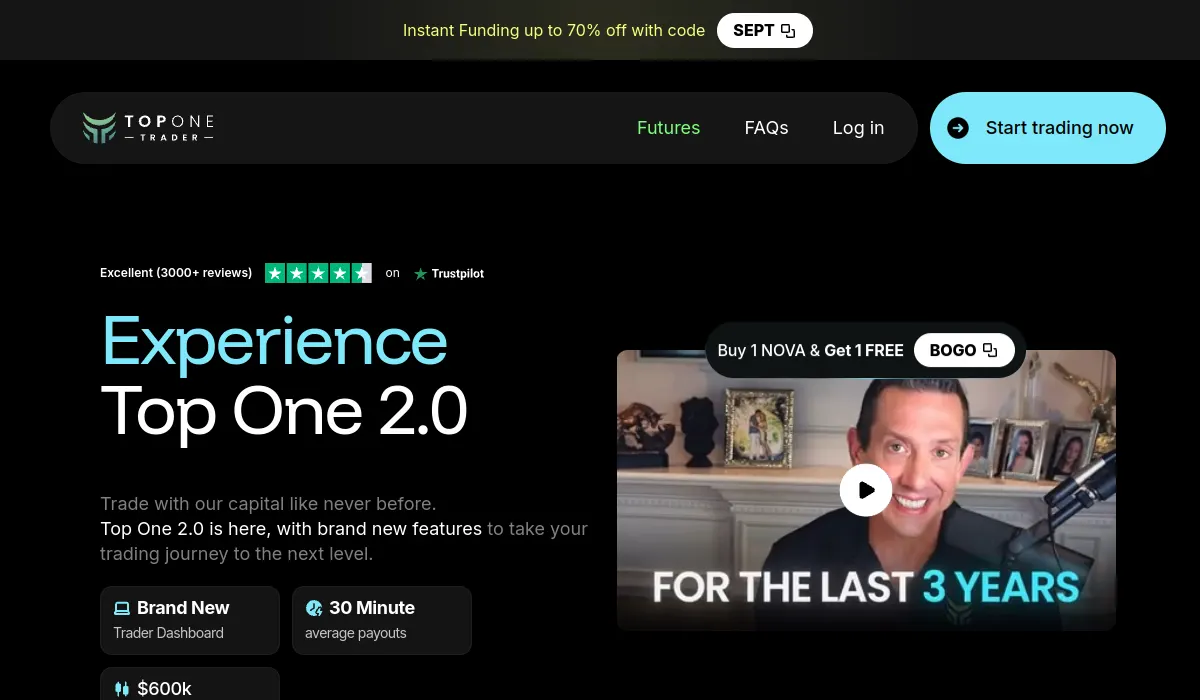Open the Log in link

click(859, 128)
